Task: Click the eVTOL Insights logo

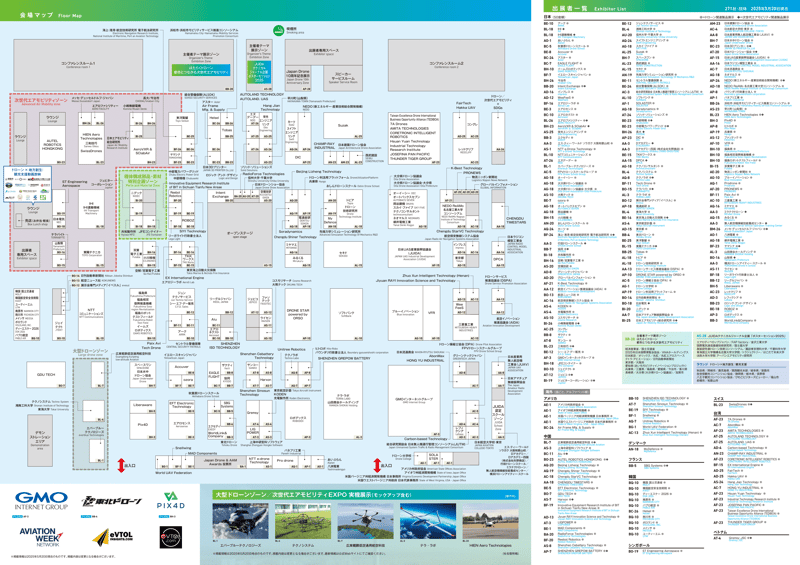Action: tap(113, 537)
